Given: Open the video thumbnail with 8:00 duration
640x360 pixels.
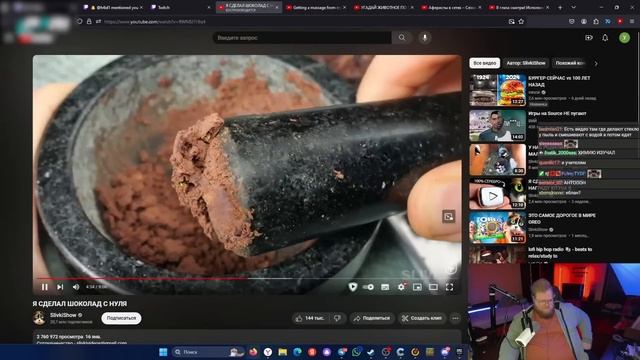Looking at the screenshot, I should pyautogui.click(x=497, y=159).
